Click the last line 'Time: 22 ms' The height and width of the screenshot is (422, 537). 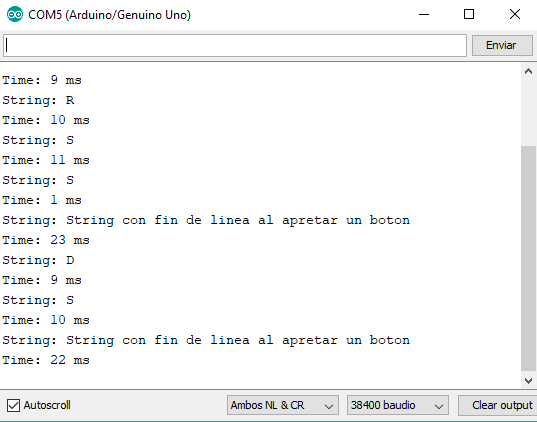pyautogui.click(x=46, y=360)
